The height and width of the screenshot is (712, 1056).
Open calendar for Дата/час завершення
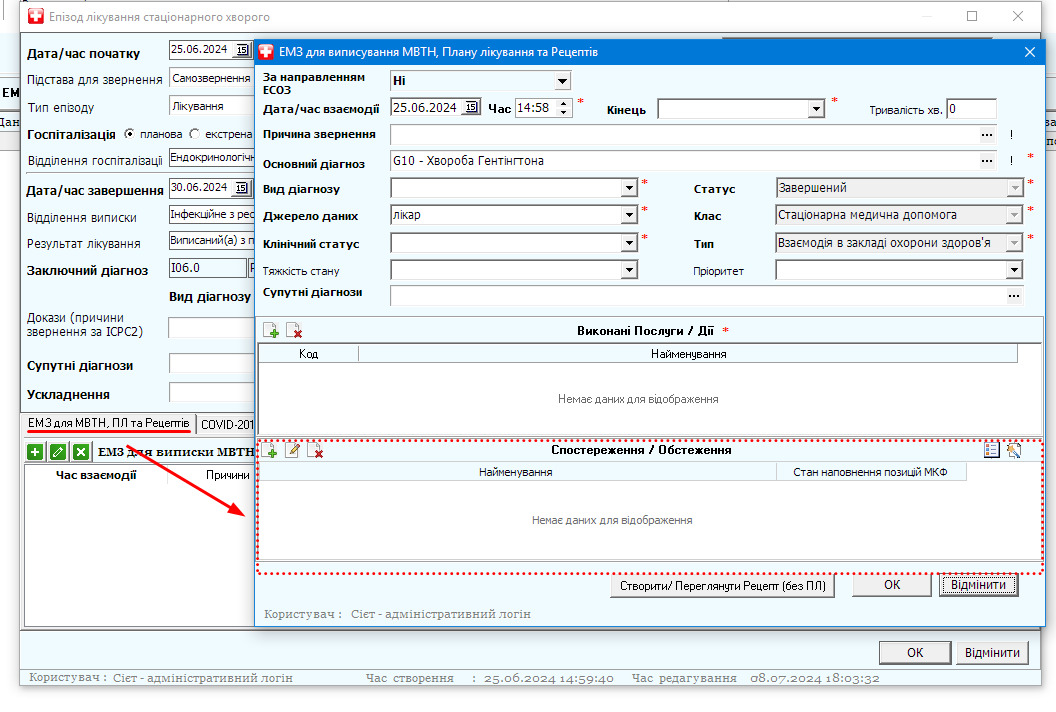click(x=242, y=188)
